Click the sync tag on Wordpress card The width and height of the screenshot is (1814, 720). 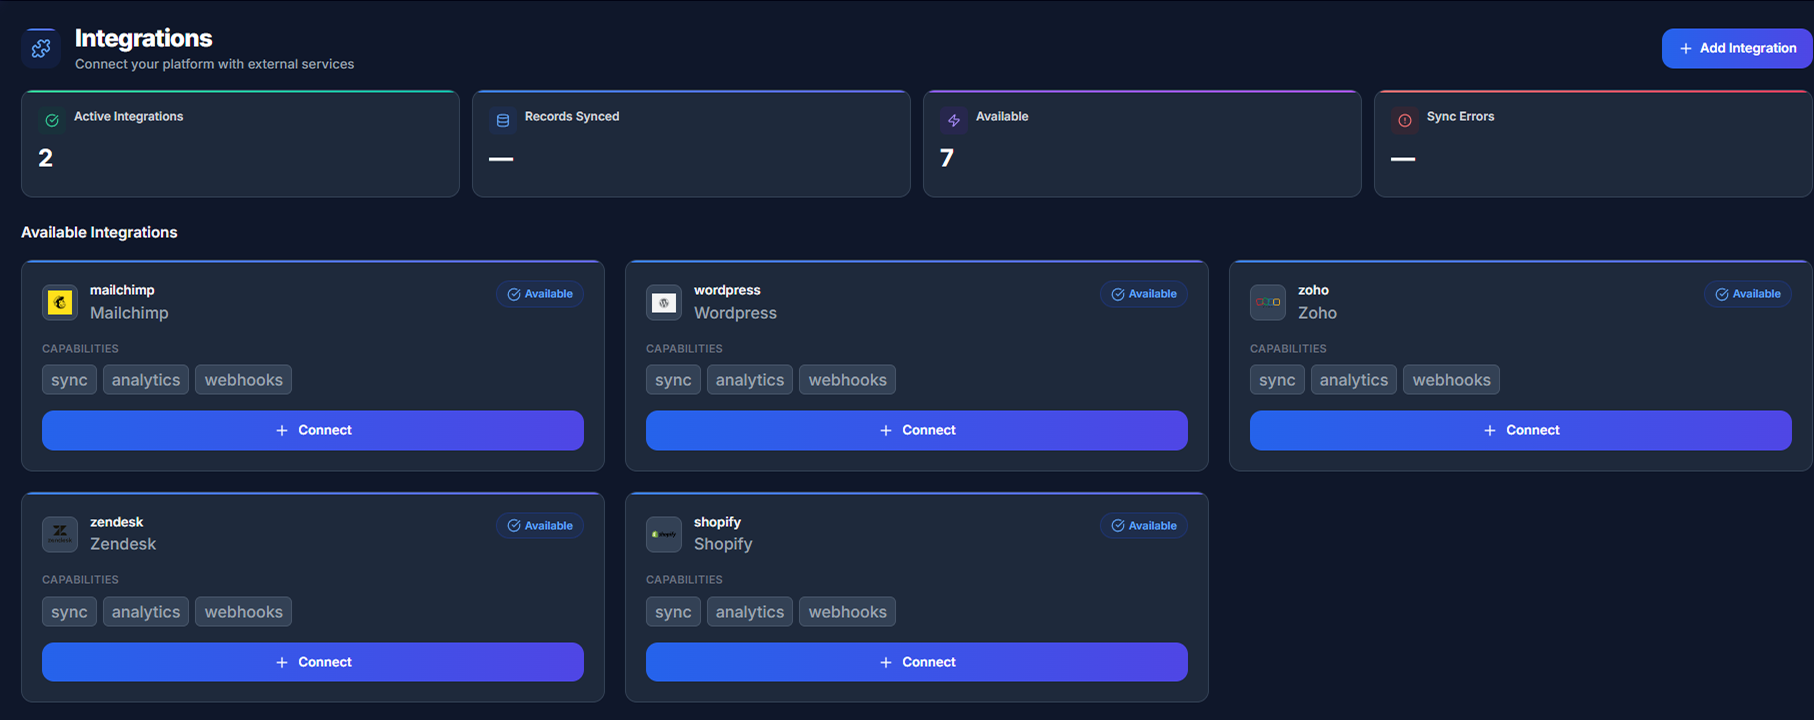click(673, 380)
